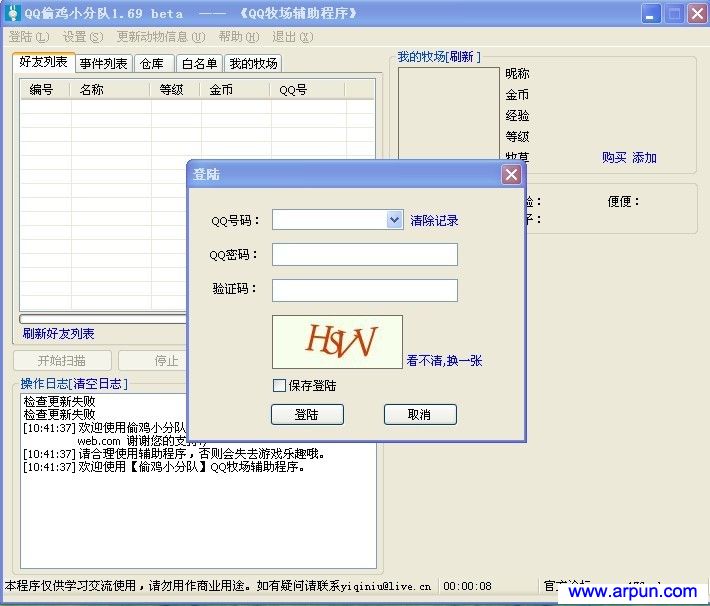Click the 经验 label in 我的牧场
The height and width of the screenshot is (606, 710).
point(517,115)
